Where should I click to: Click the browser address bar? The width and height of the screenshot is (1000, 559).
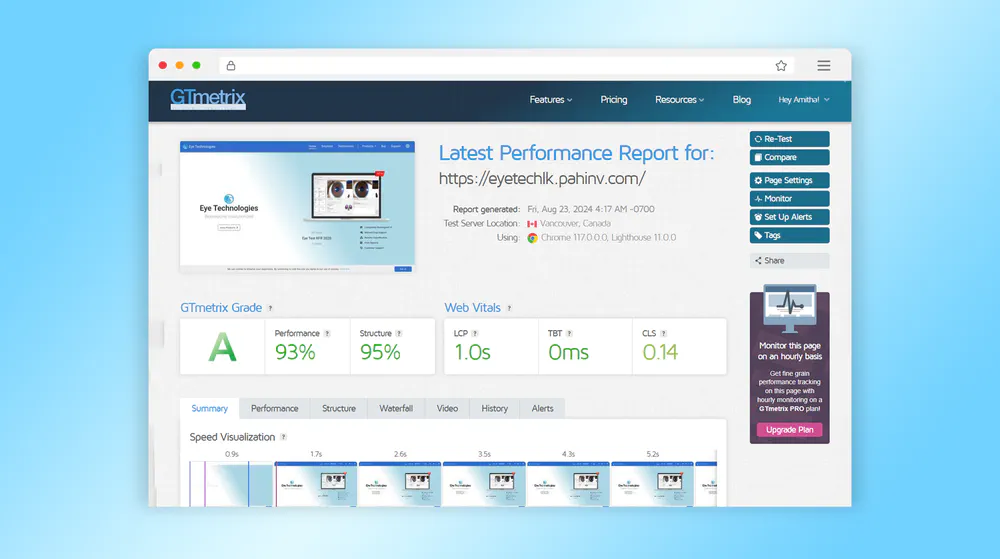506,66
